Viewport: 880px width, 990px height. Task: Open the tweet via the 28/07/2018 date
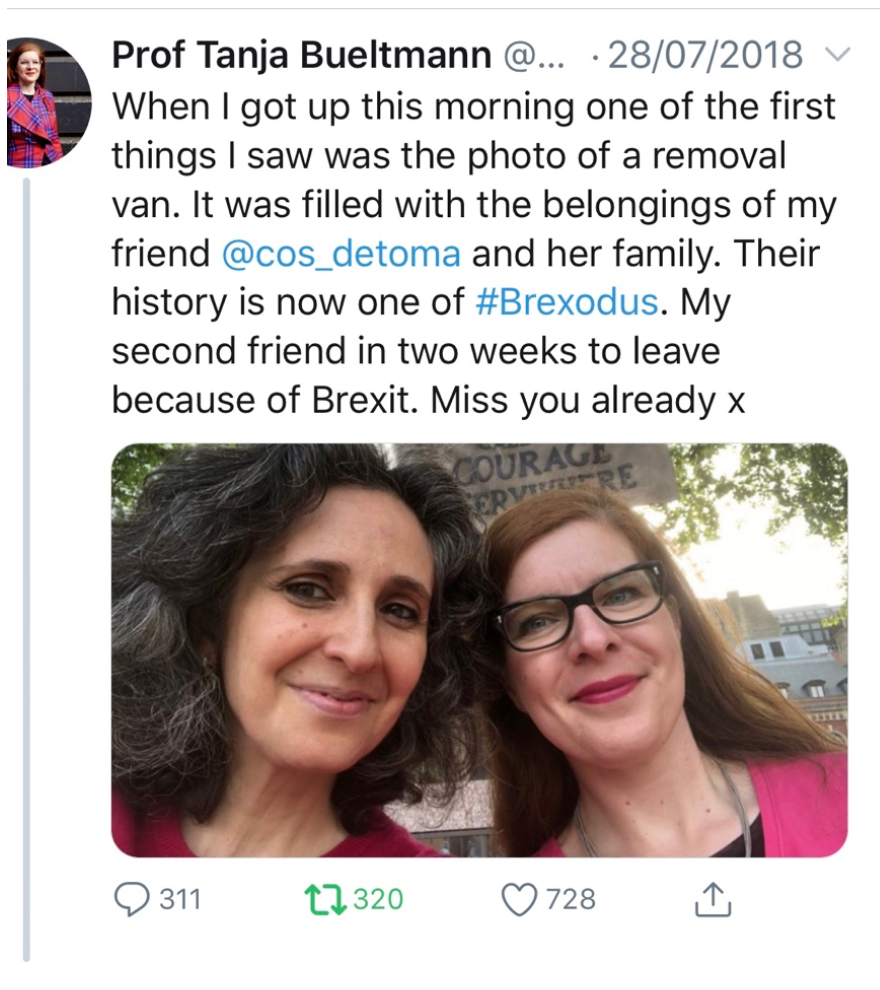coord(704,55)
